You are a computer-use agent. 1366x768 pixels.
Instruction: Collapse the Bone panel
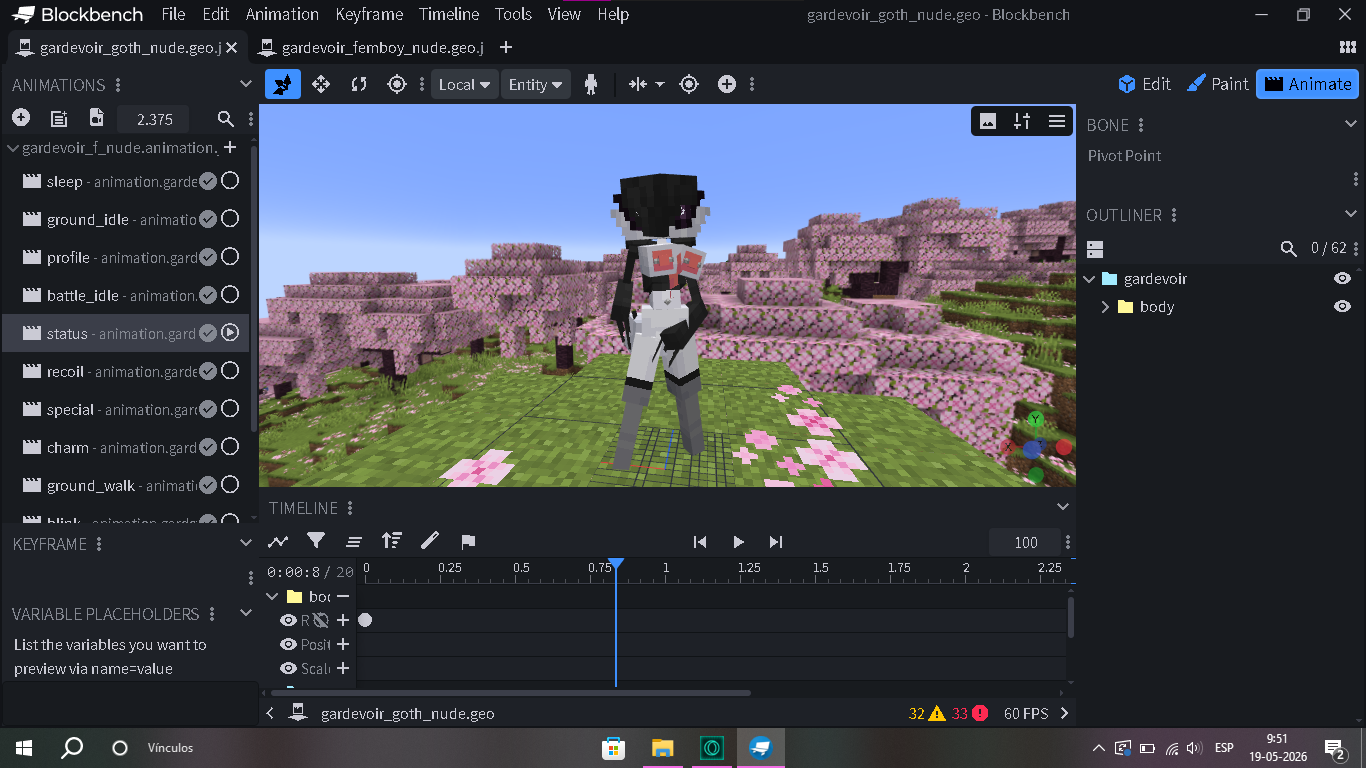1351,124
